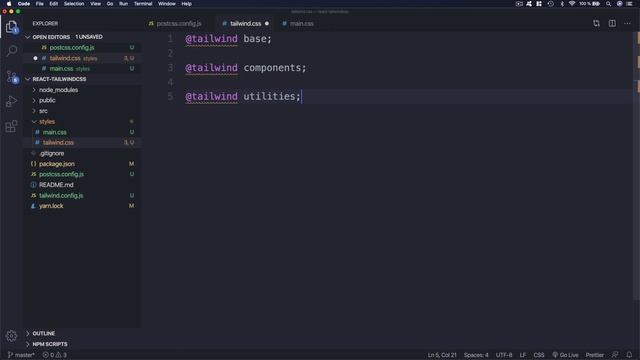Select tailwind.css under Open Editors
Viewport: 640px width, 360px height.
click(83, 58)
